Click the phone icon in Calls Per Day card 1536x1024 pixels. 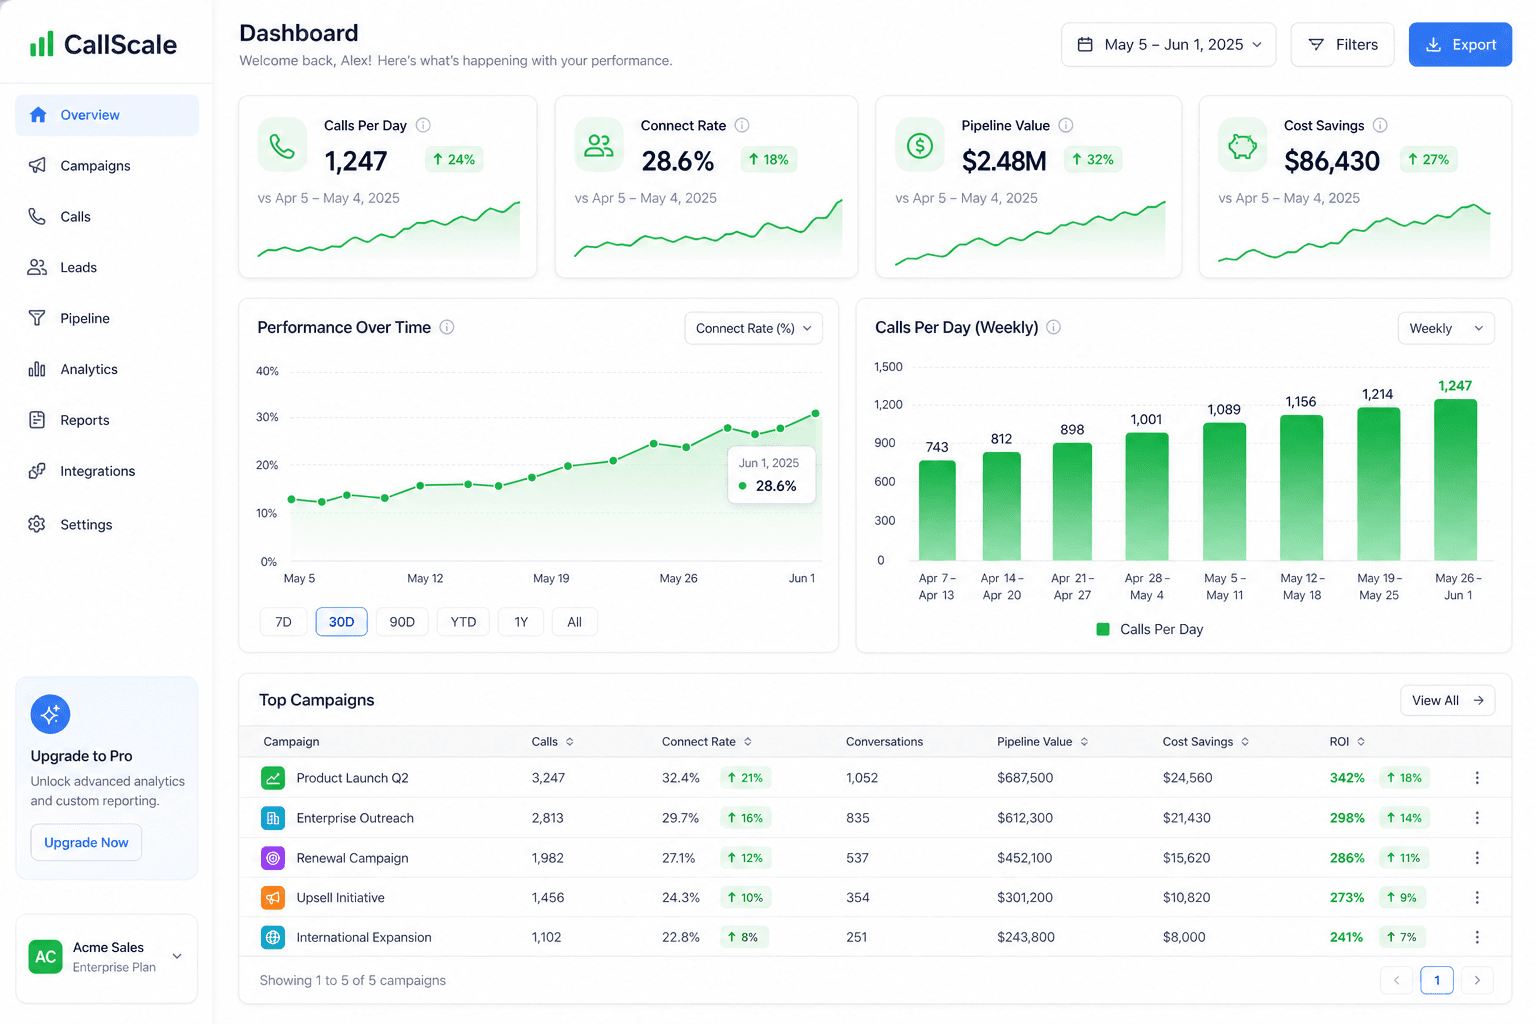pos(282,146)
